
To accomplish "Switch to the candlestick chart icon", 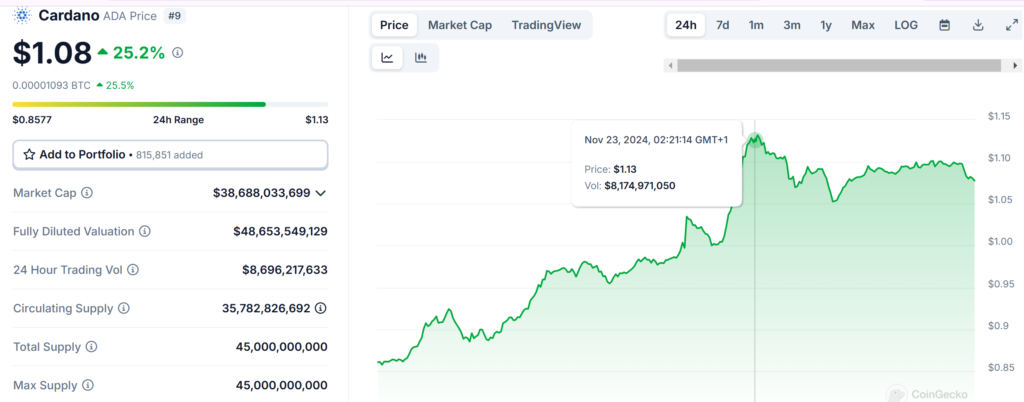I will click(421, 58).
